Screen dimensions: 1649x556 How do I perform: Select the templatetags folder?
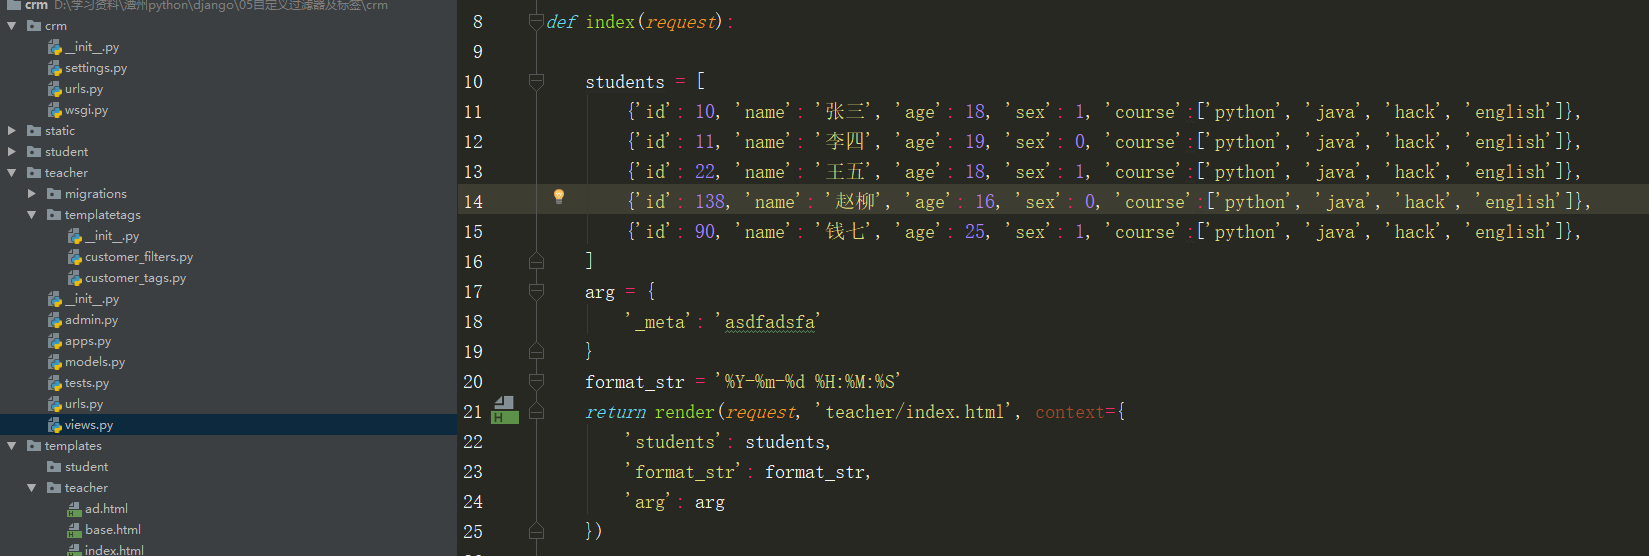[x=103, y=215]
